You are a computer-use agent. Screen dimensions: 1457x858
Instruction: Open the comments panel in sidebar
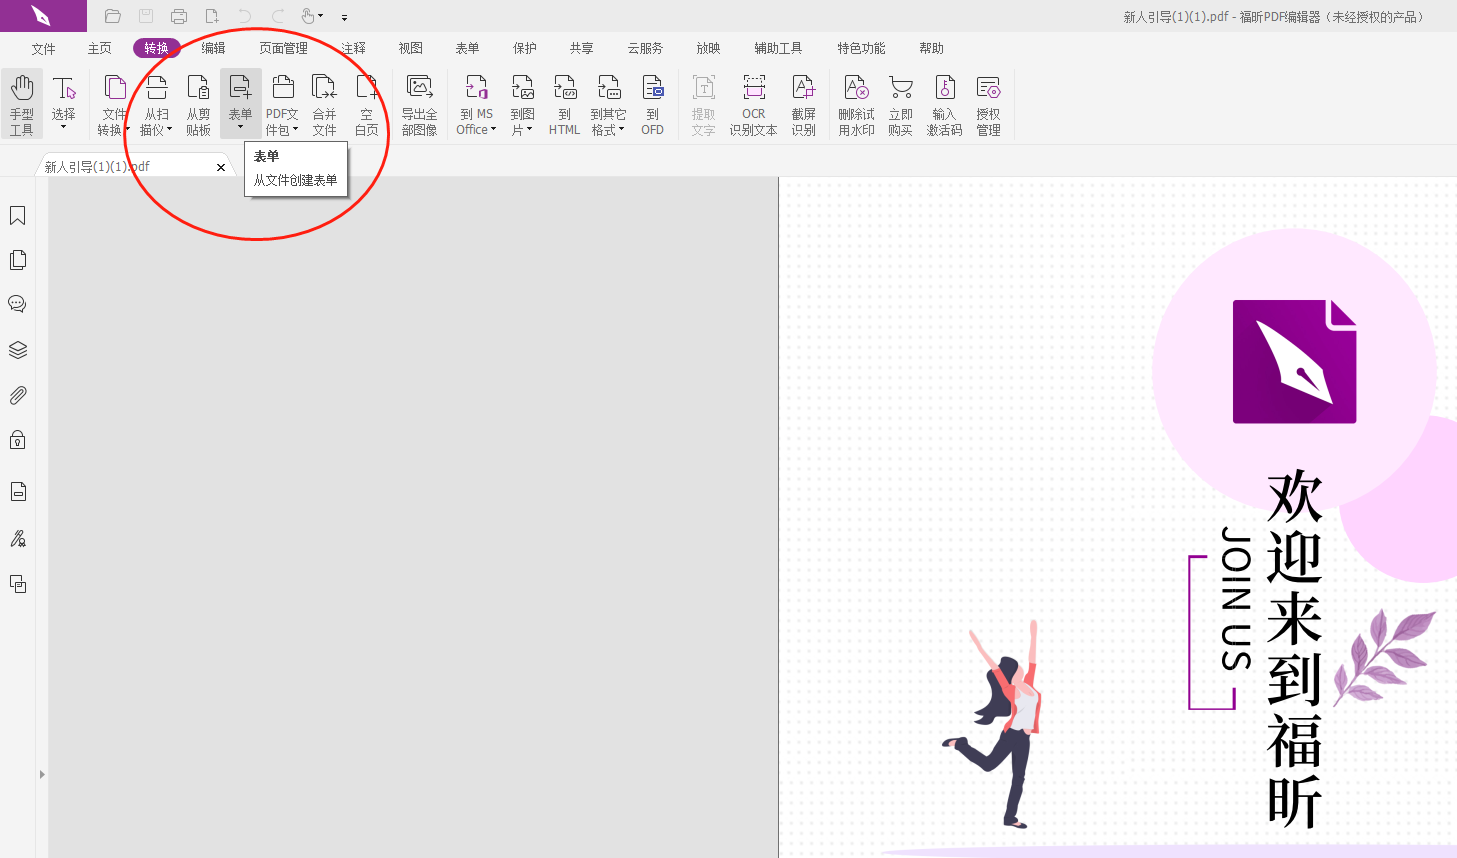click(18, 304)
